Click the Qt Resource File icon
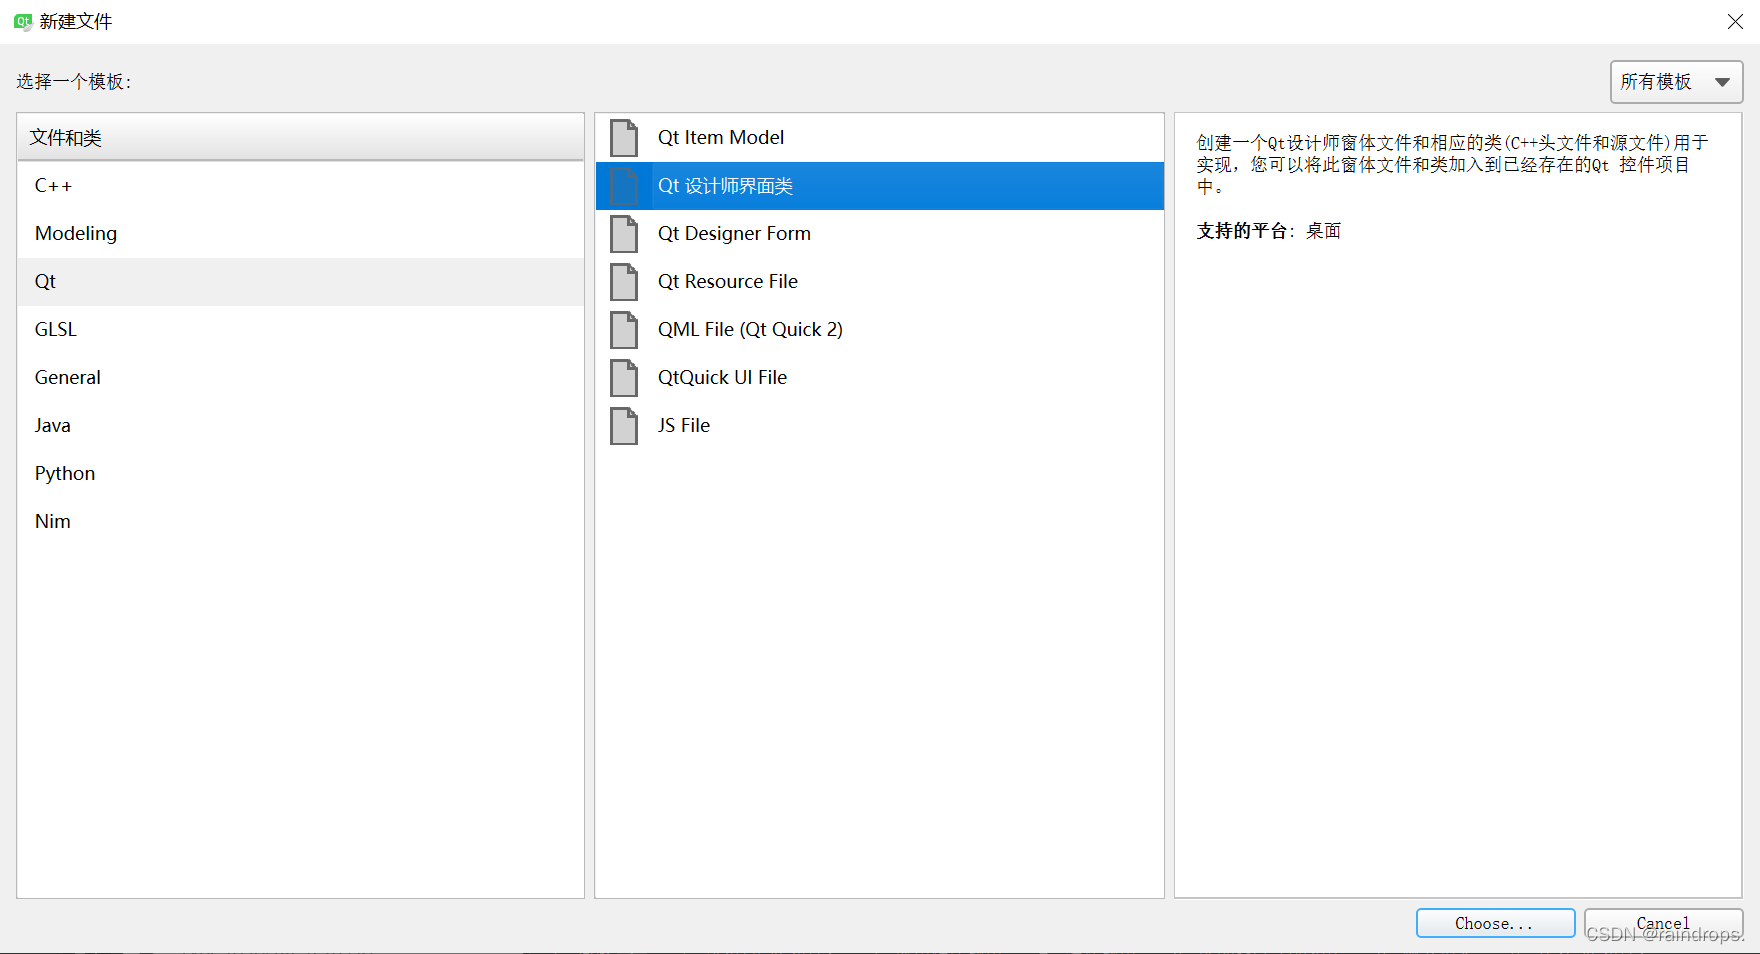The height and width of the screenshot is (954, 1760). click(x=624, y=282)
